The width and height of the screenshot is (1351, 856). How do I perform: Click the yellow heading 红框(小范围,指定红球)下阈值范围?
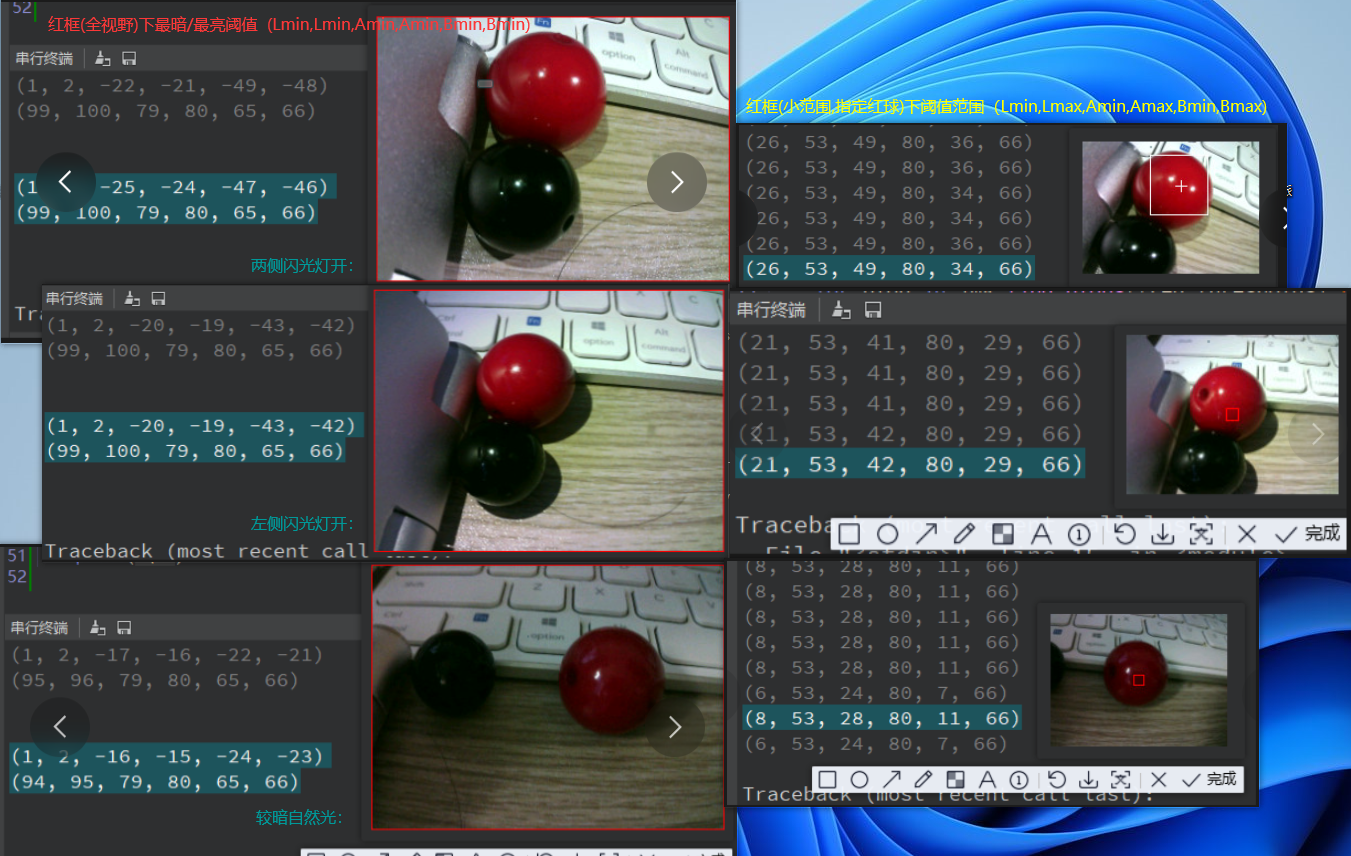pos(866,106)
